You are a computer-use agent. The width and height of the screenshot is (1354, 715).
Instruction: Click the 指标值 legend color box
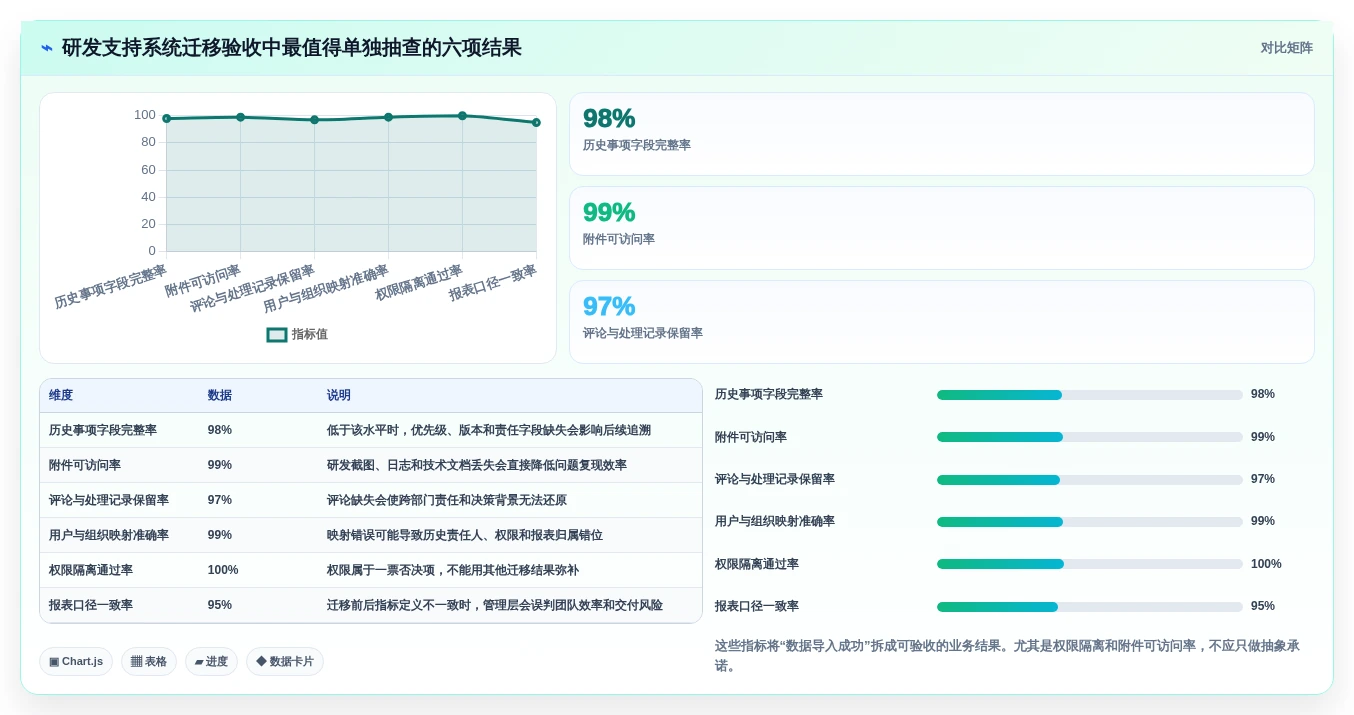tap(277, 335)
